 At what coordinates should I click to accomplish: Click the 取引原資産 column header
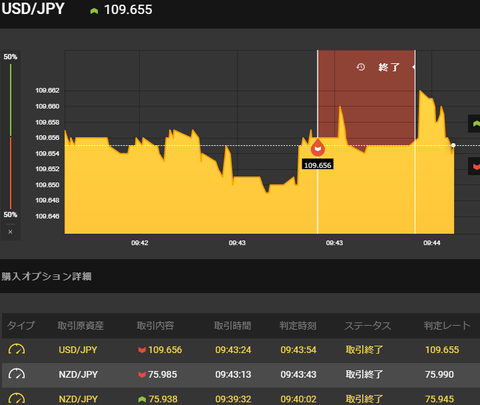pyautogui.click(x=81, y=325)
